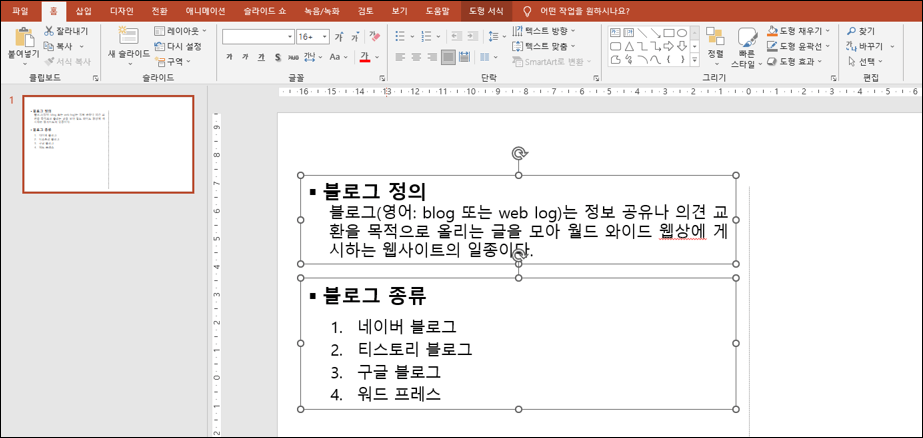
Task: Click distribute text alignment icon
Action: tap(464, 57)
